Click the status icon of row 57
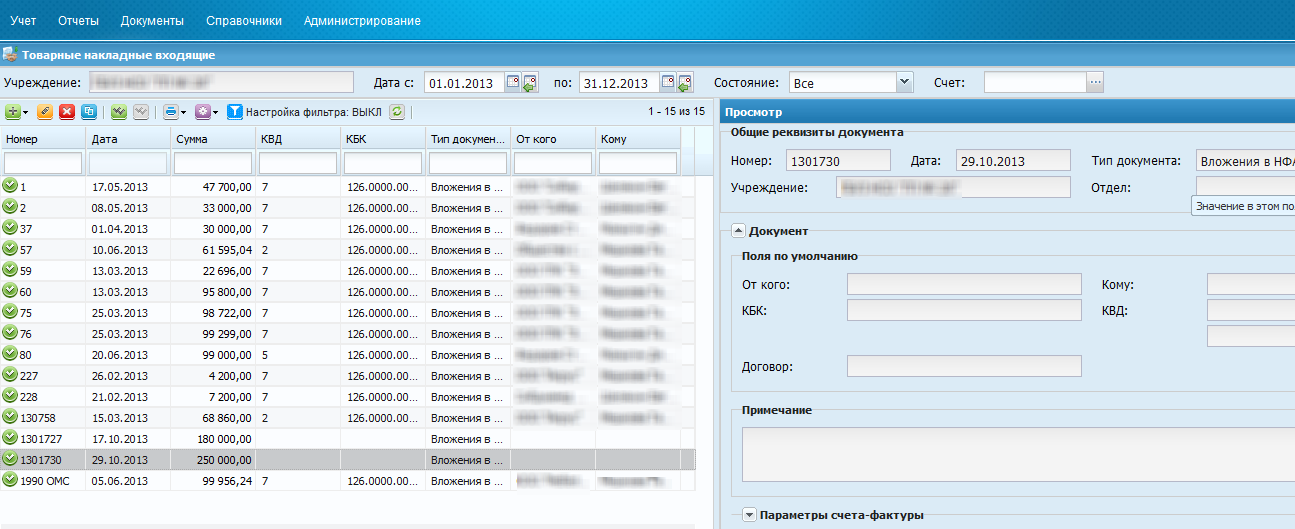The height and width of the screenshot is (529, 1295). click(10, 249)
